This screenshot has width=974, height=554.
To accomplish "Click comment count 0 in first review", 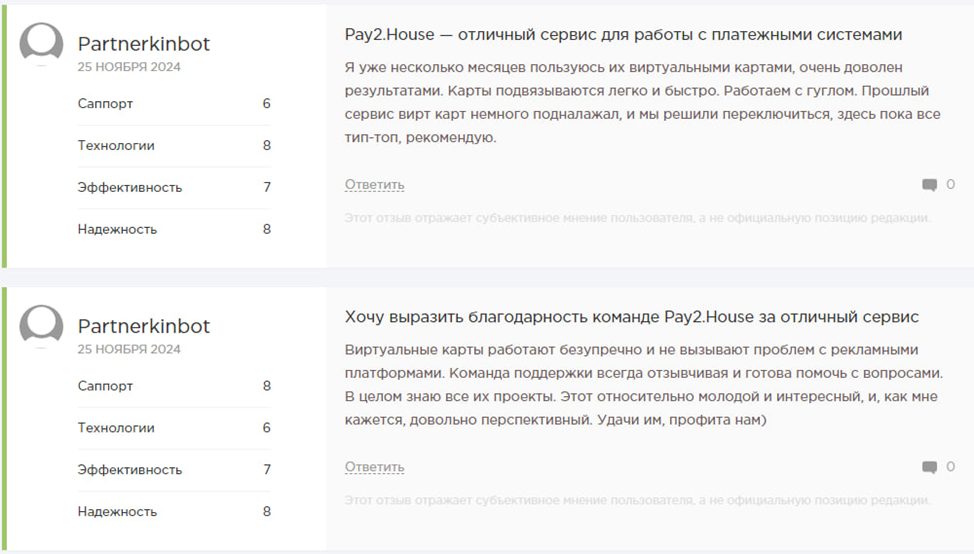I will [950, 184].
